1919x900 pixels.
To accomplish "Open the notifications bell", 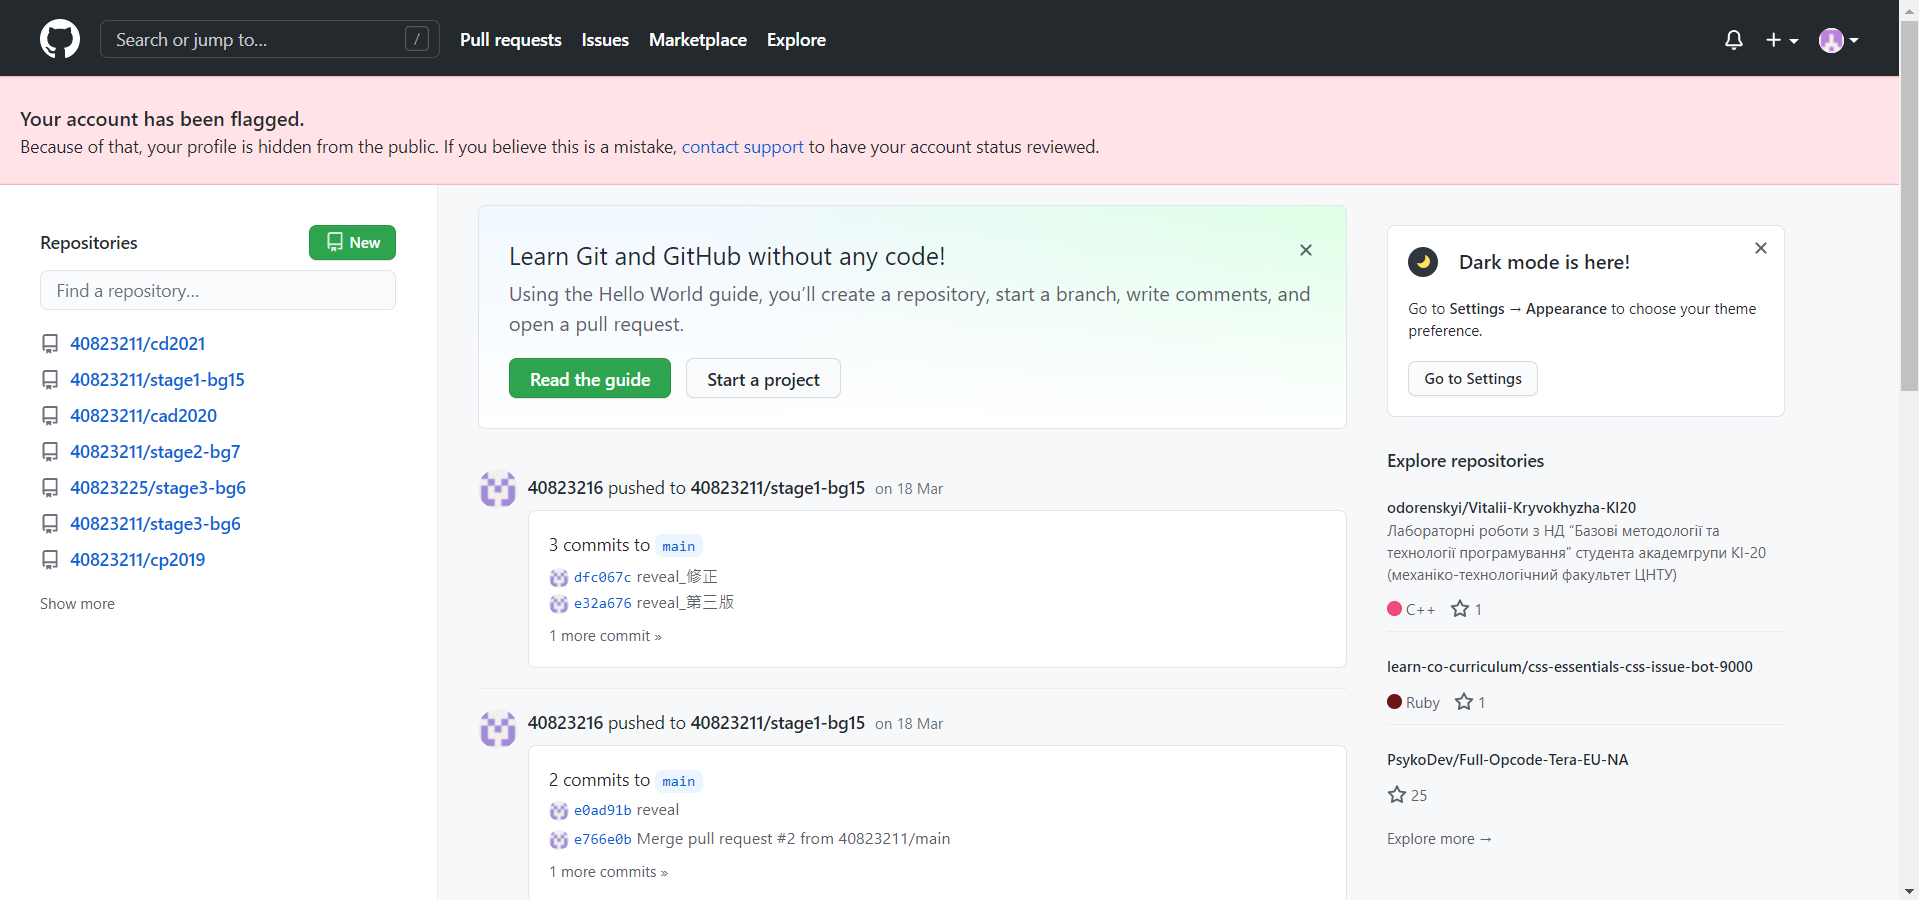I will pos(1734,40).
